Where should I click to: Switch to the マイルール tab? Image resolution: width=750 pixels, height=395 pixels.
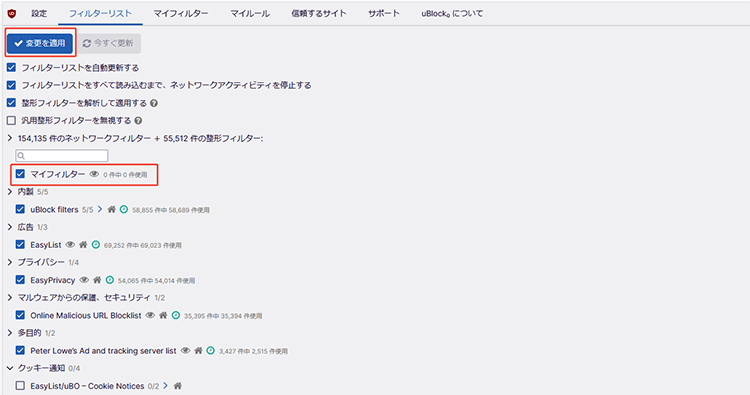(250, 14)
